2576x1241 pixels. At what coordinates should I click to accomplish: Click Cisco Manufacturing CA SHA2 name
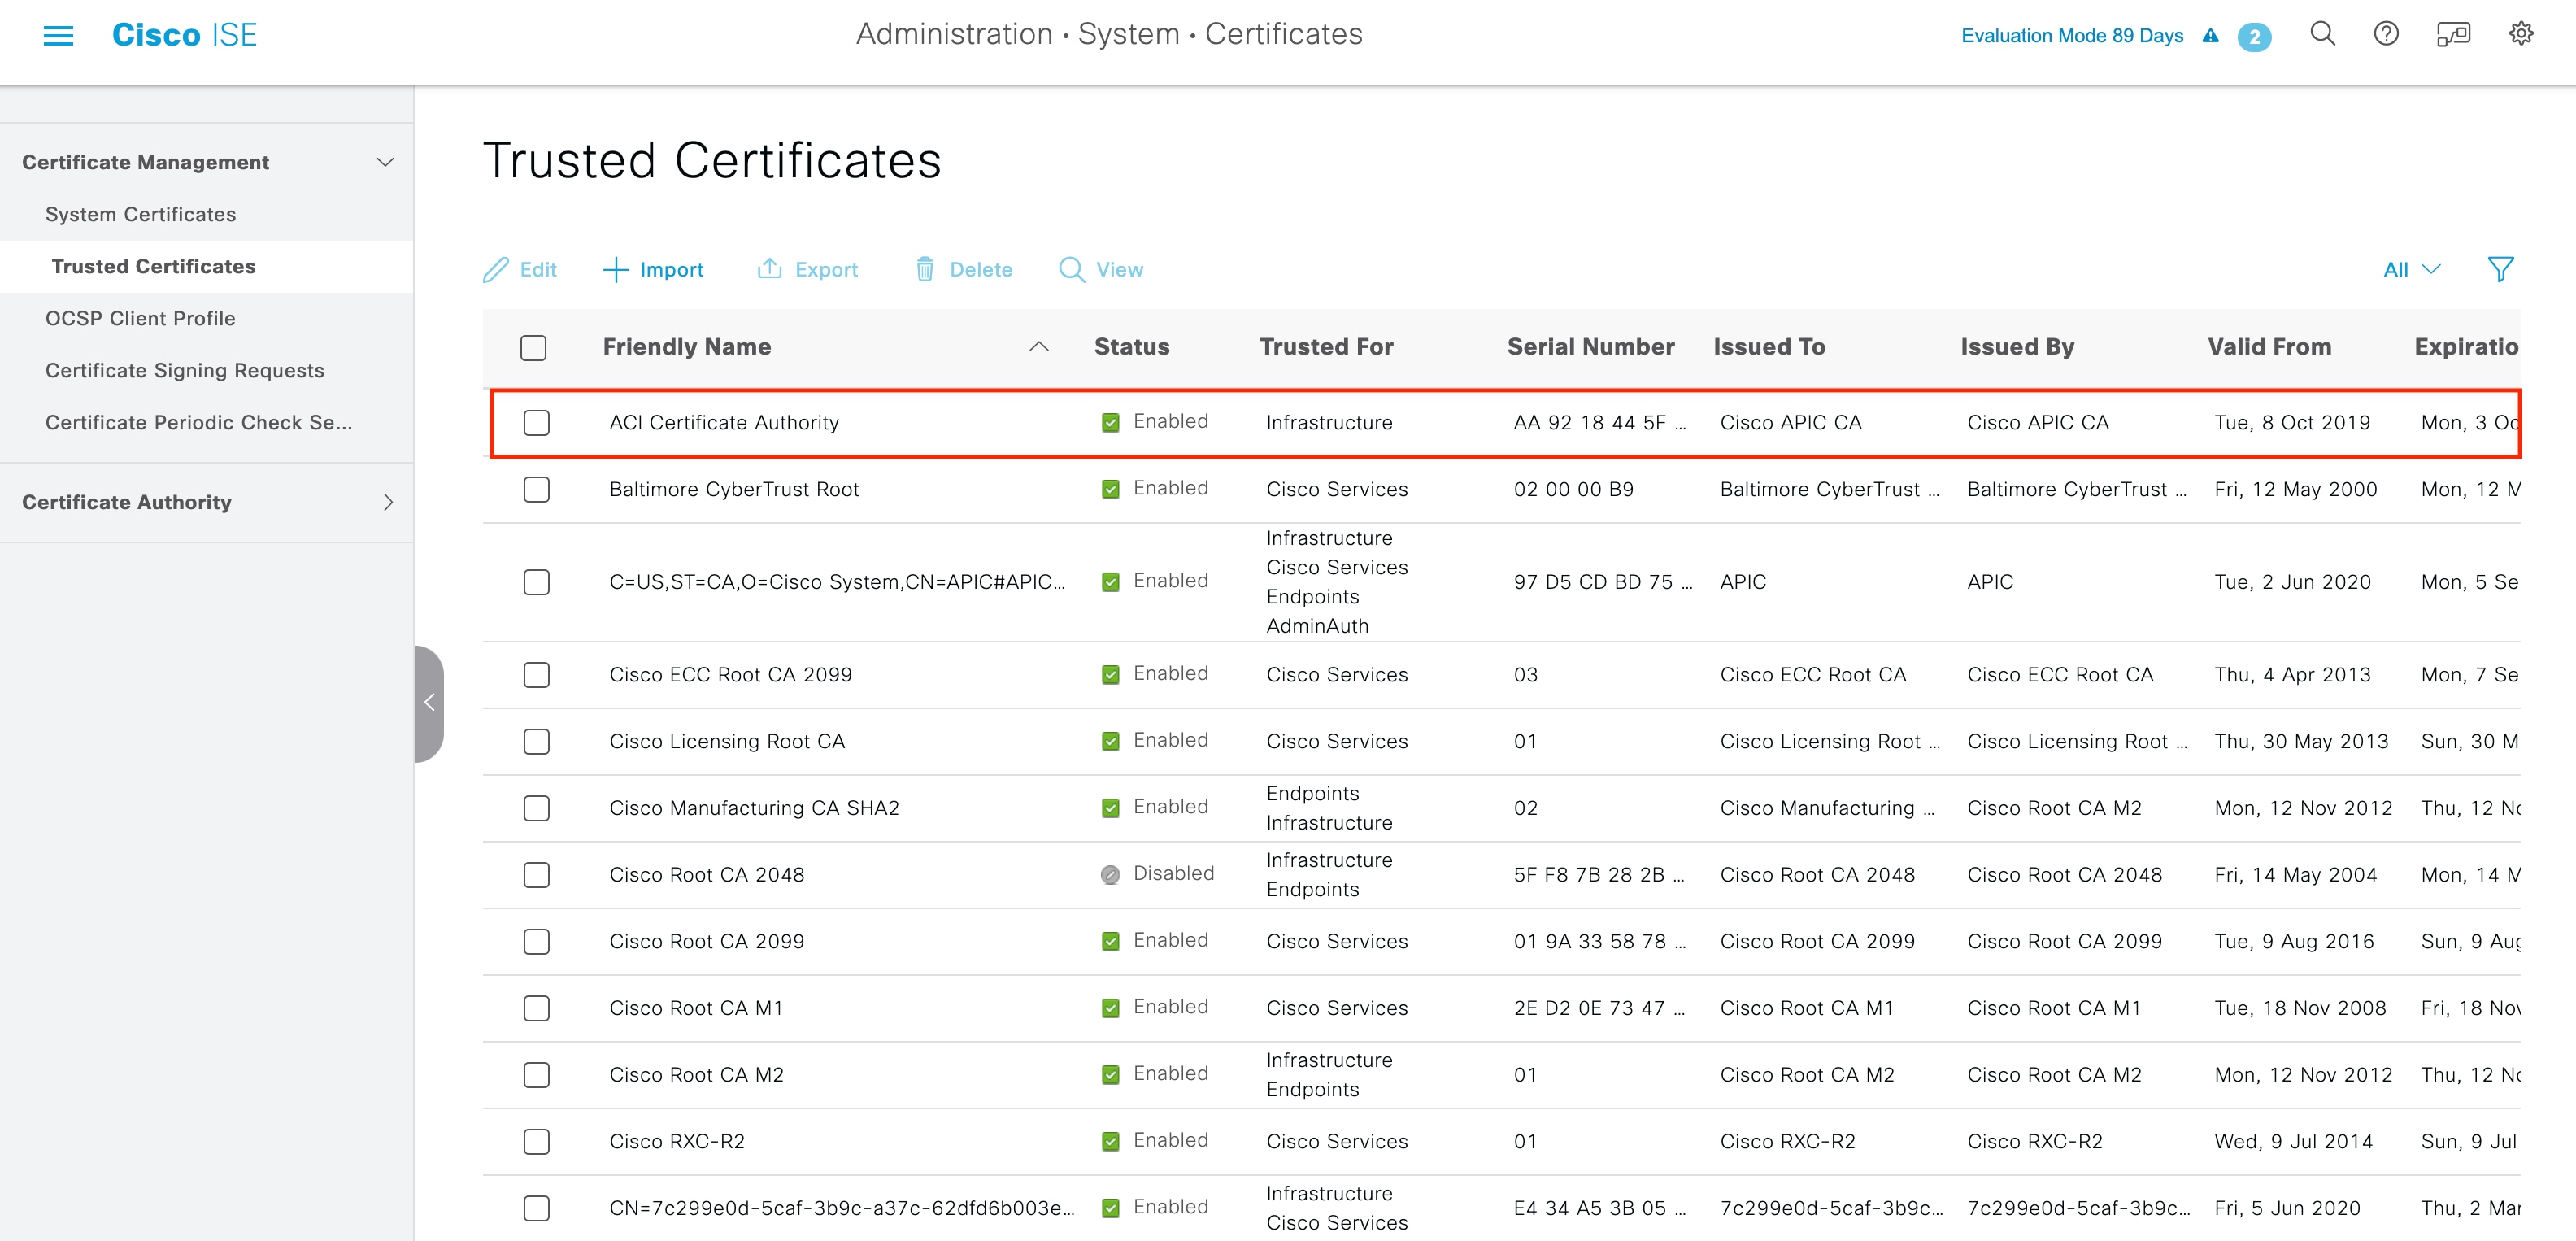754,808
